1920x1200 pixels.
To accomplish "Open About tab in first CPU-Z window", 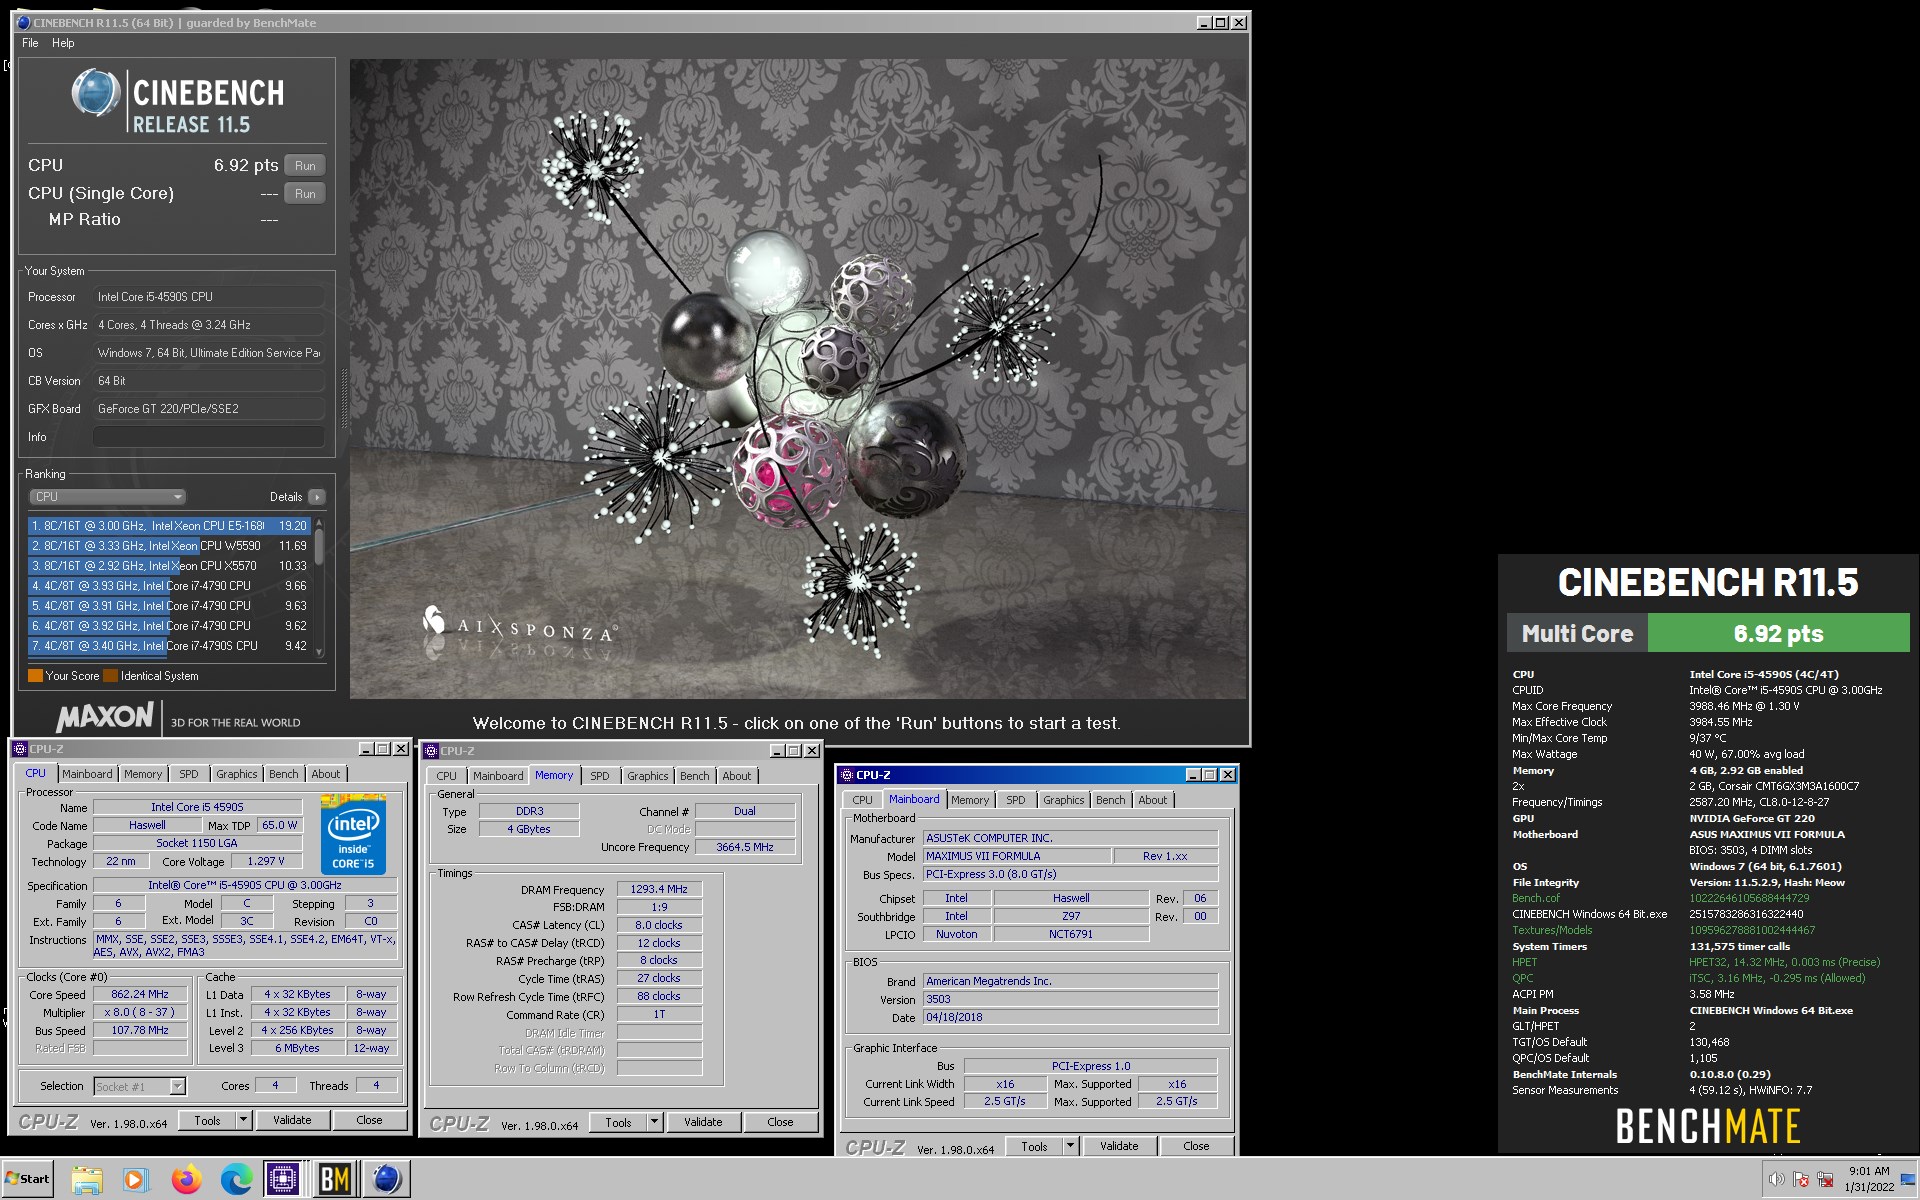I will [x=326, y=774].
